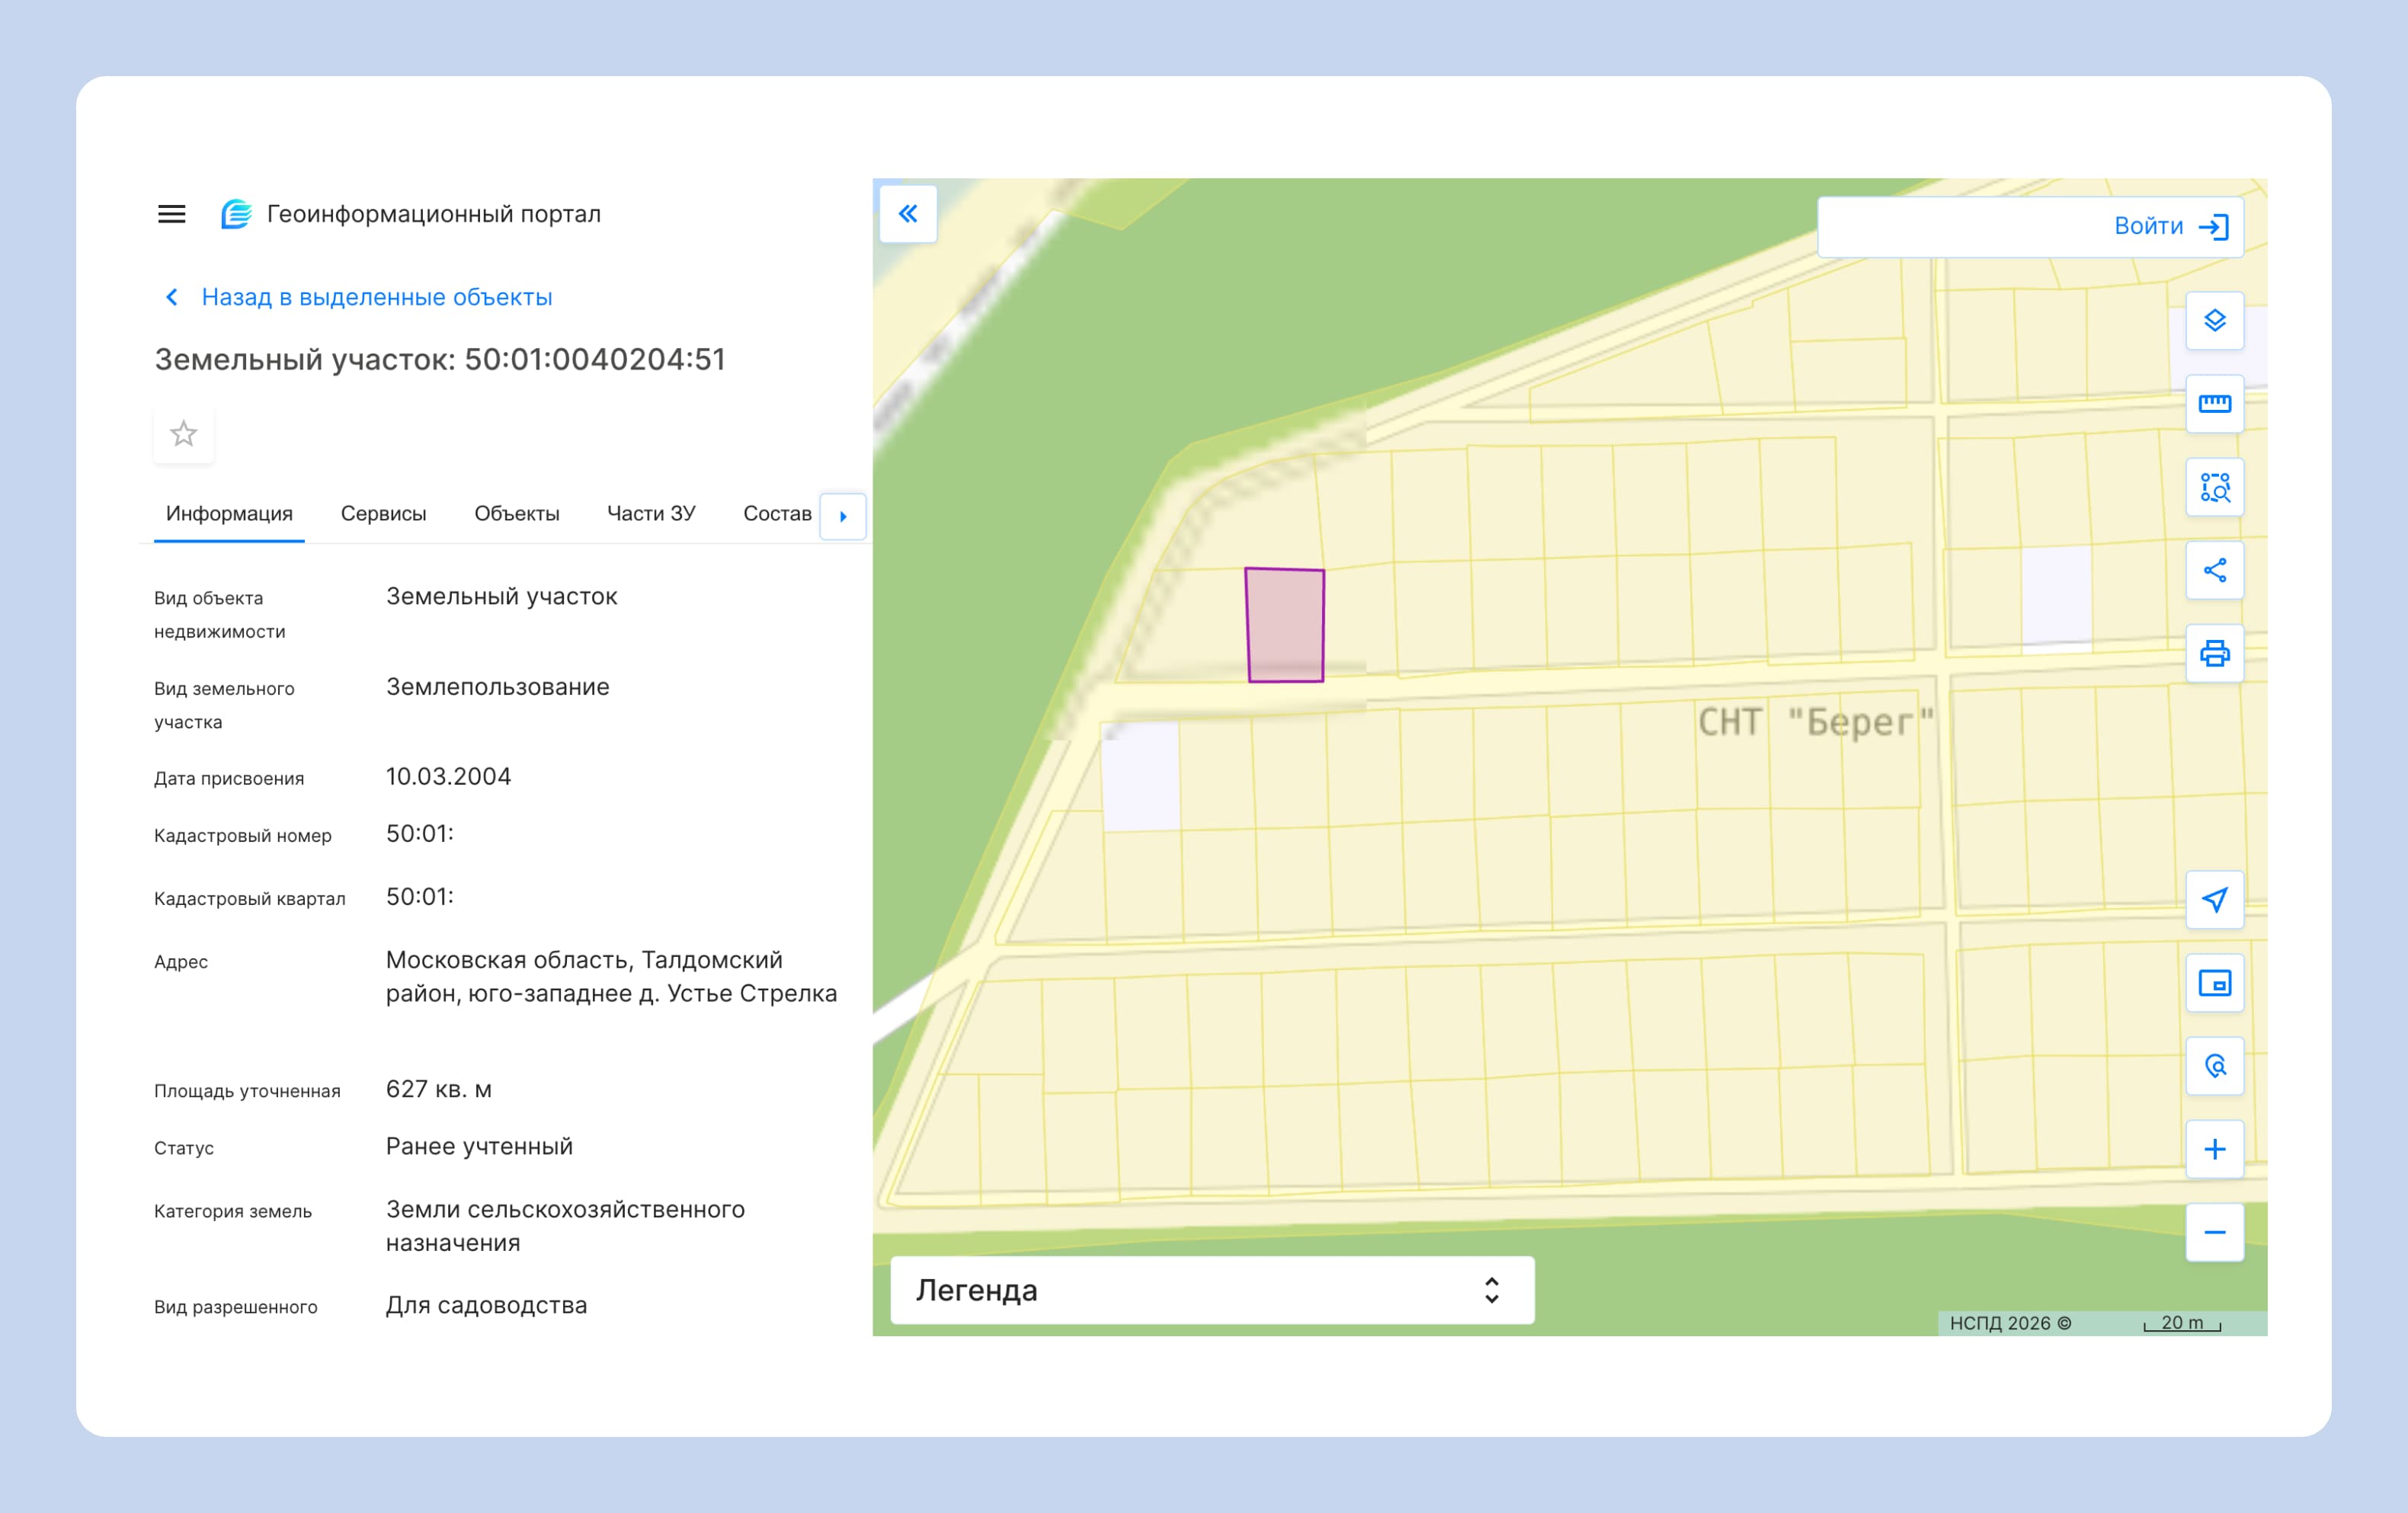This screenshot has width=2408, height=1513.
Task: Open the Части ЗУ tab
Action: [x=651, y=514]
